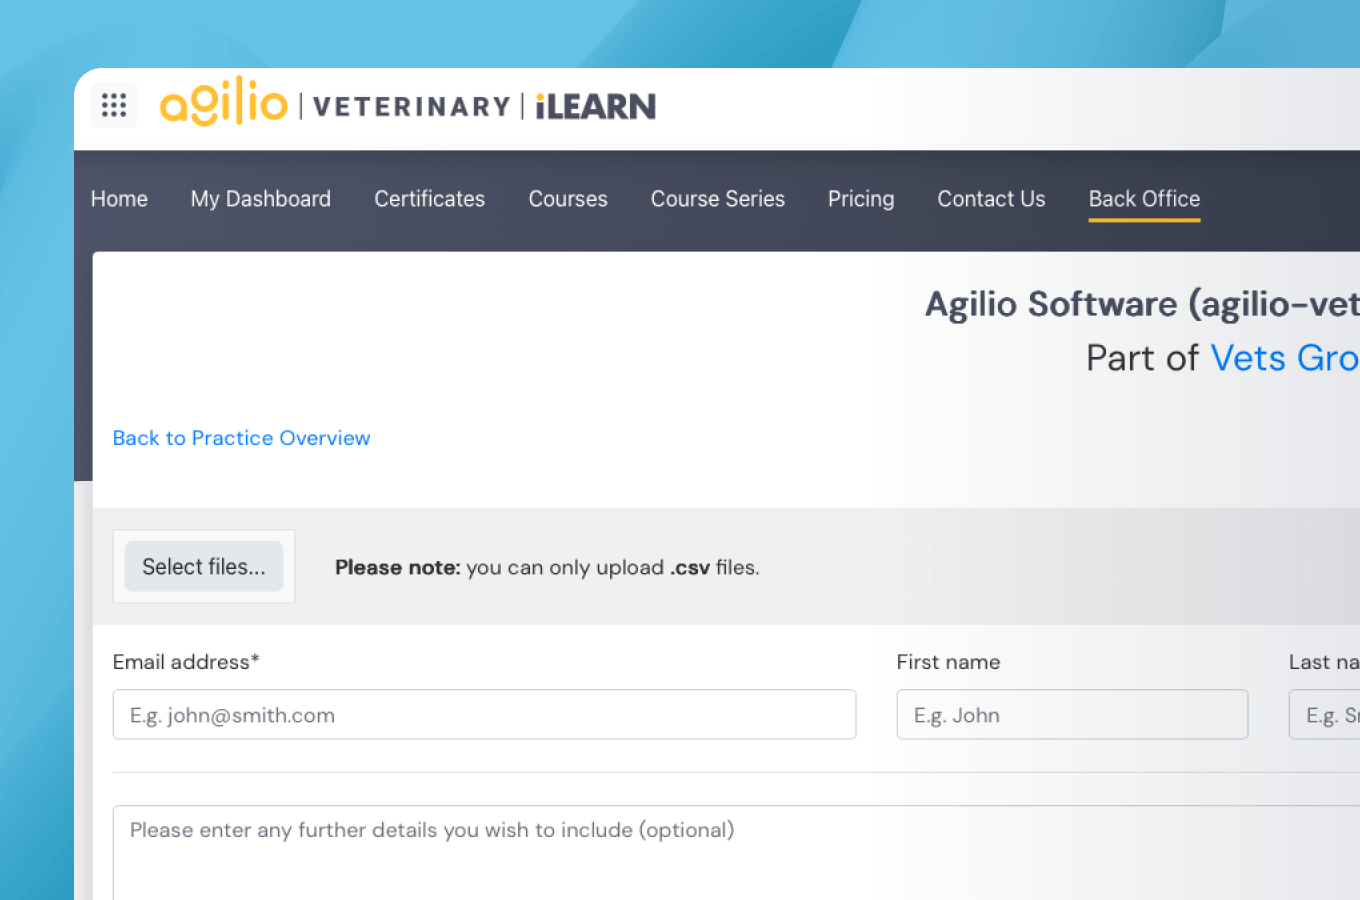Select Course Series in the navigation
This screenshot has width=1360, height=900.
click(x=718, y=199)
